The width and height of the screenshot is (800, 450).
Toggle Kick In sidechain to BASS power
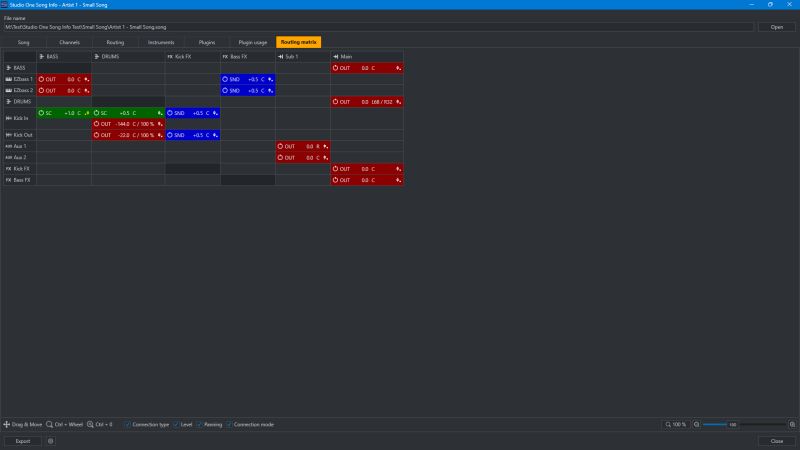[x=41, y=113]
